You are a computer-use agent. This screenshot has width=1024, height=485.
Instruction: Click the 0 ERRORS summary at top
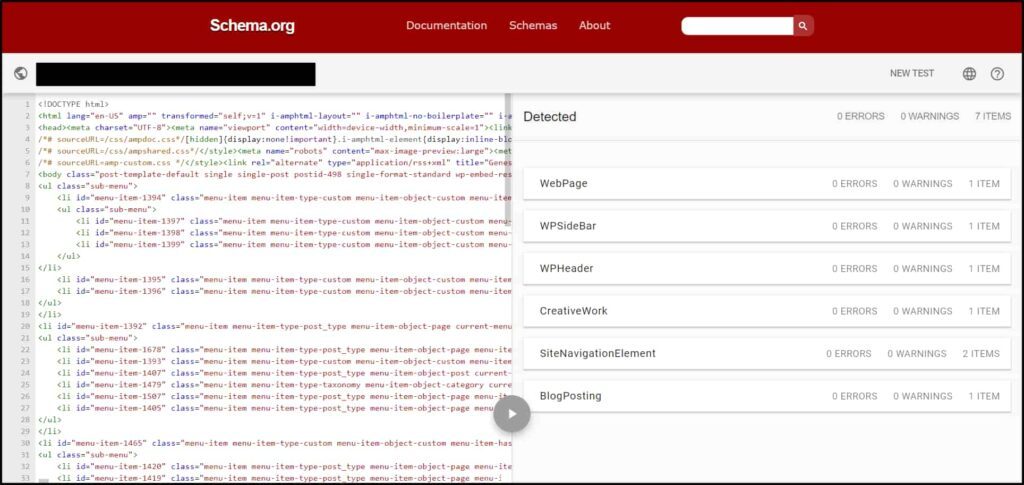(861, 116)
